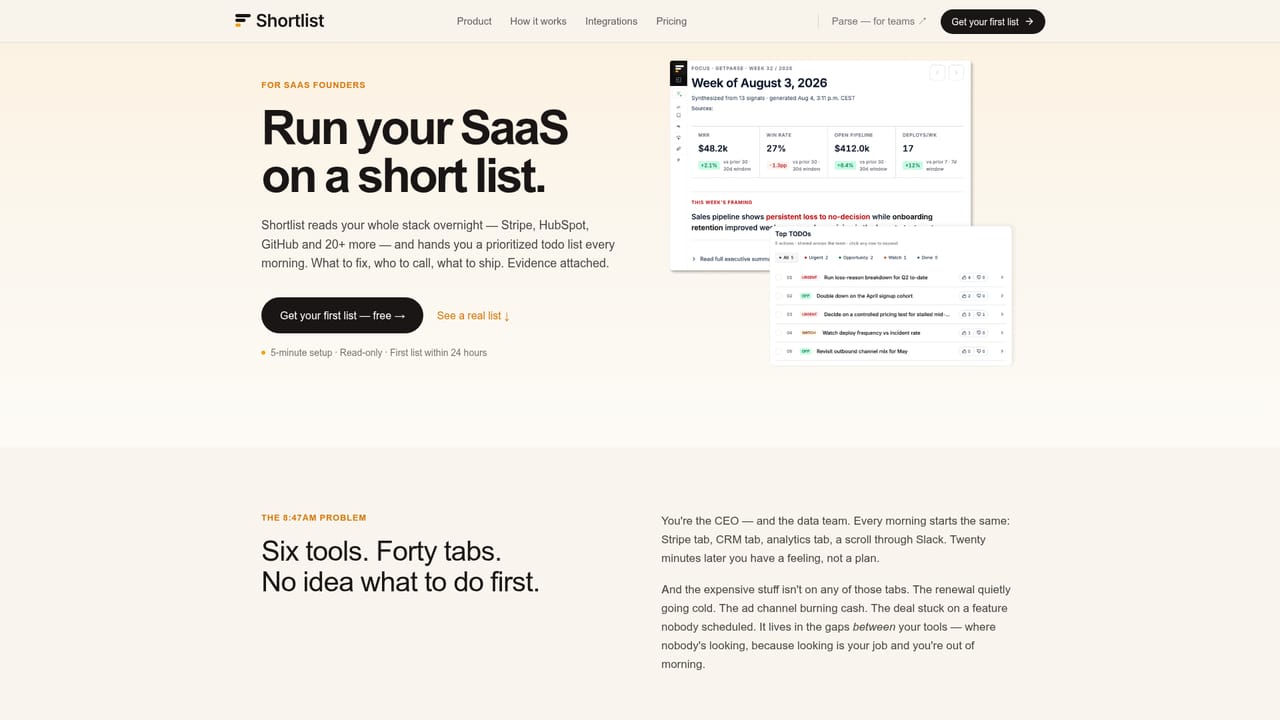Click the Shortlist logo in the header
The image size is (1280, 720).
point(279,21)
